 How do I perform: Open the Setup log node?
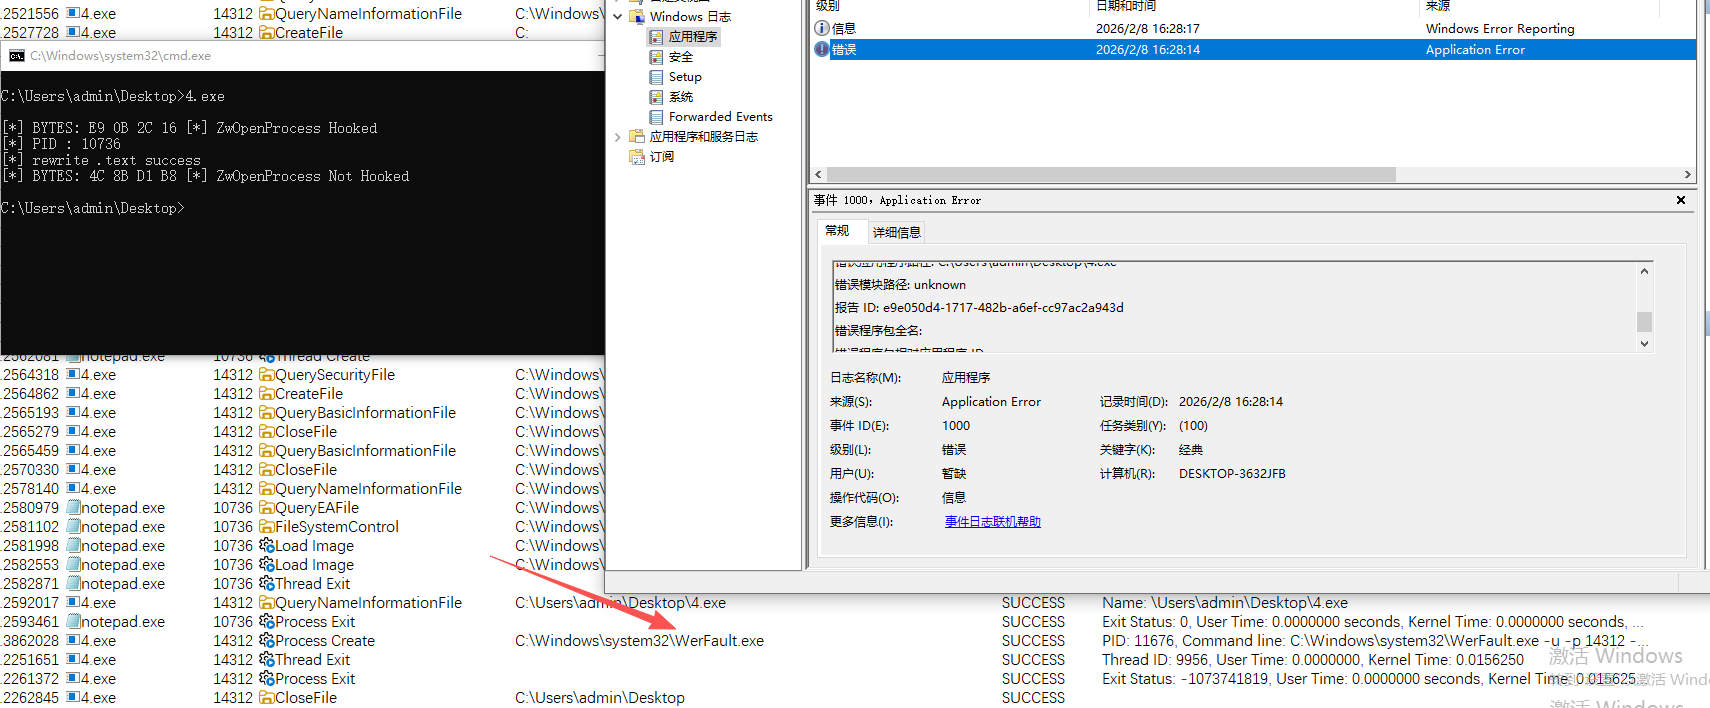[684, 77]
